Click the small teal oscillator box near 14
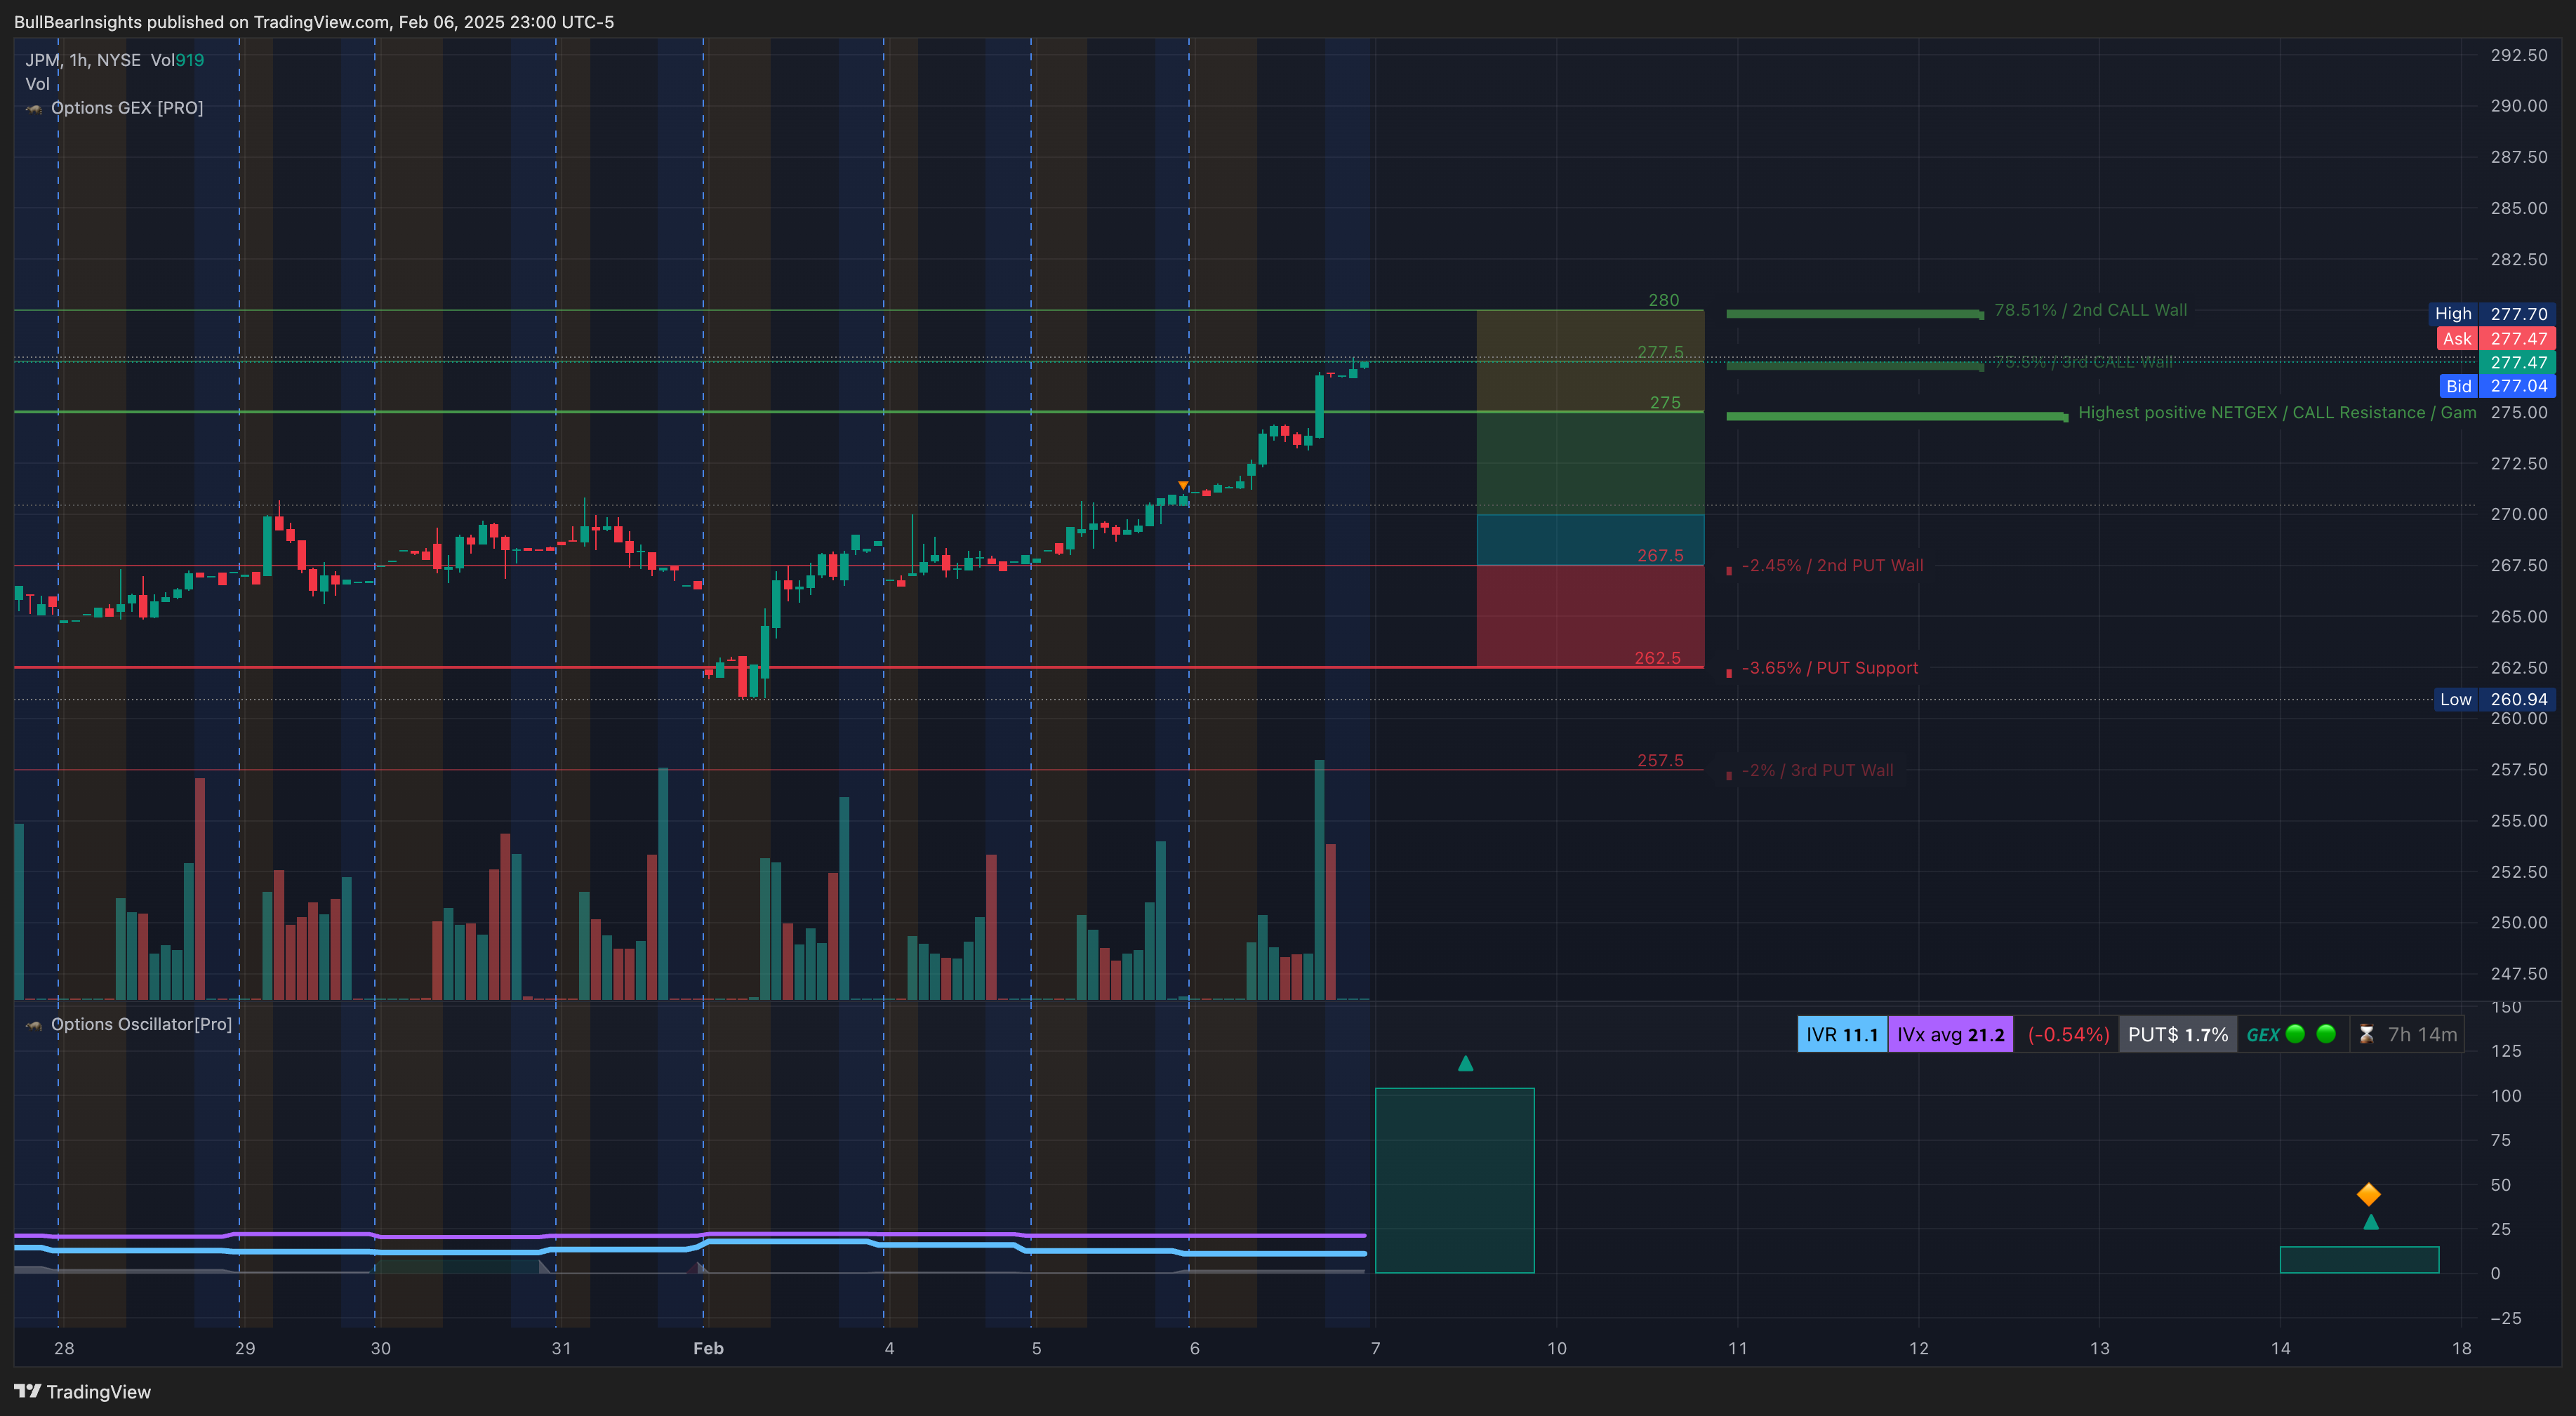Image resolution: width=2576 pixels, height=1416 pixels. pyautogui.click(x=2359, y=1260)
